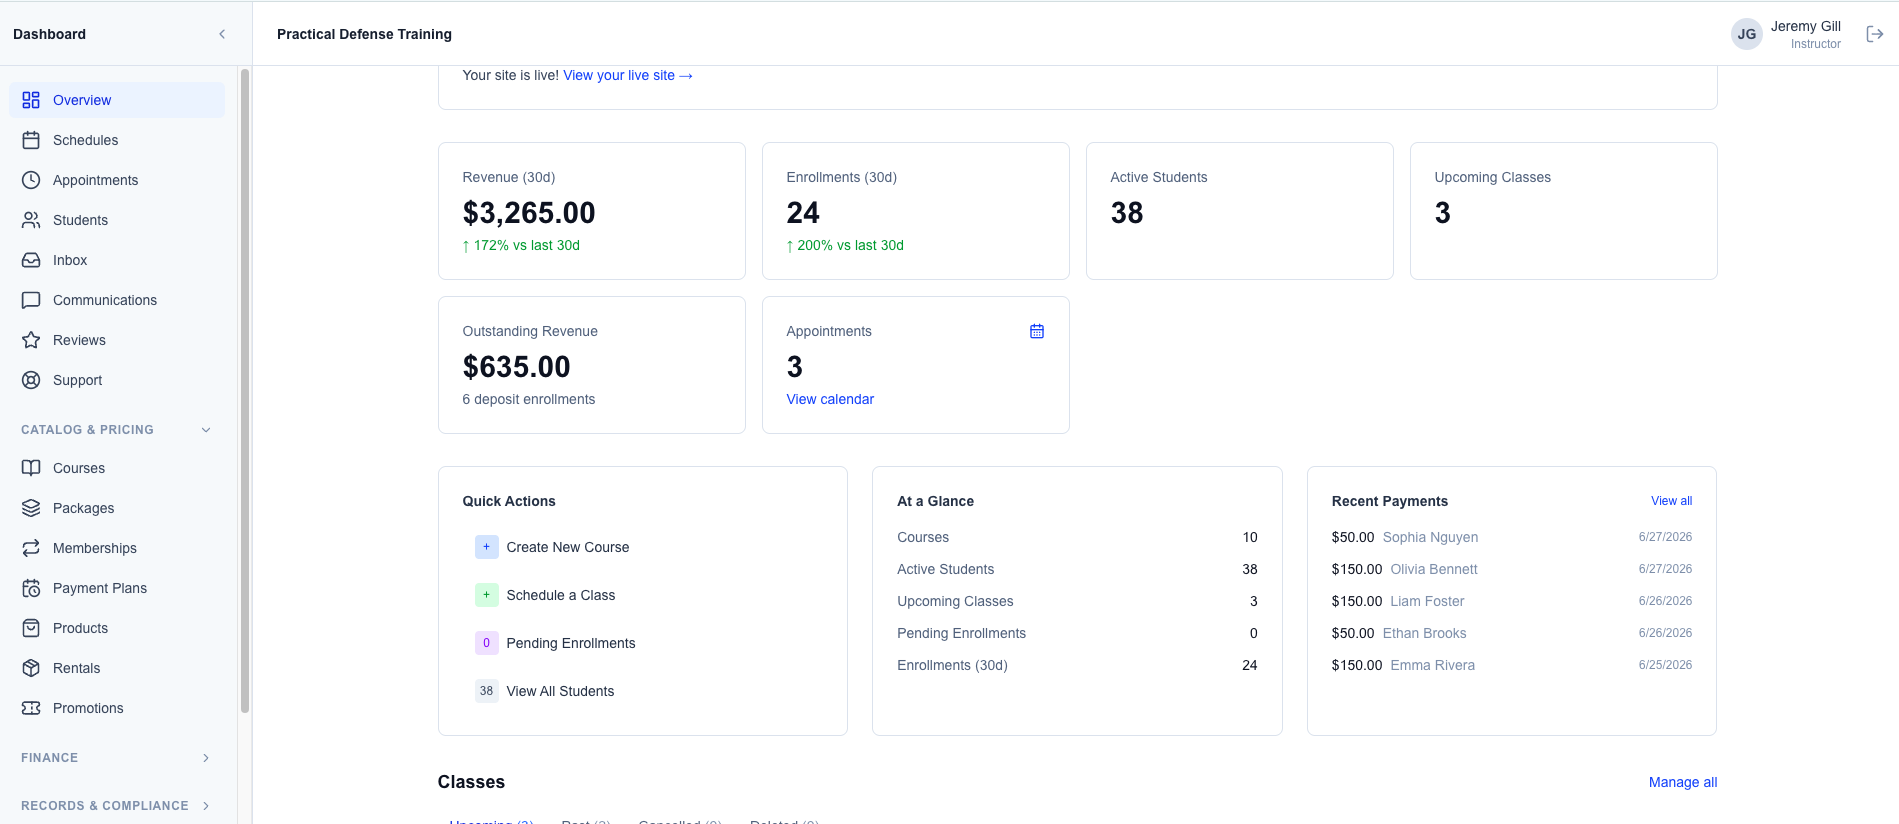
Task: Click the Products shopping bag icon
Action: click(31, 628)
